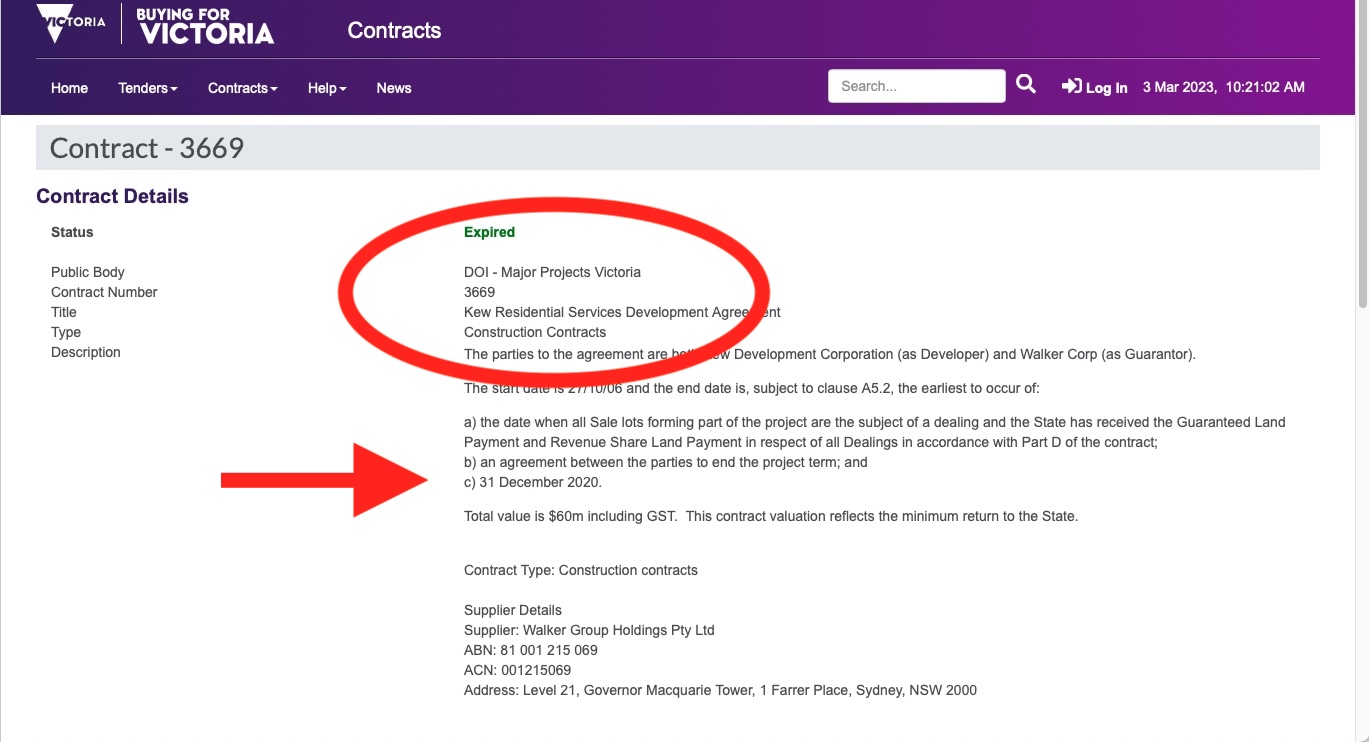Click the supplier ABN number line

(x=530, y=650)
